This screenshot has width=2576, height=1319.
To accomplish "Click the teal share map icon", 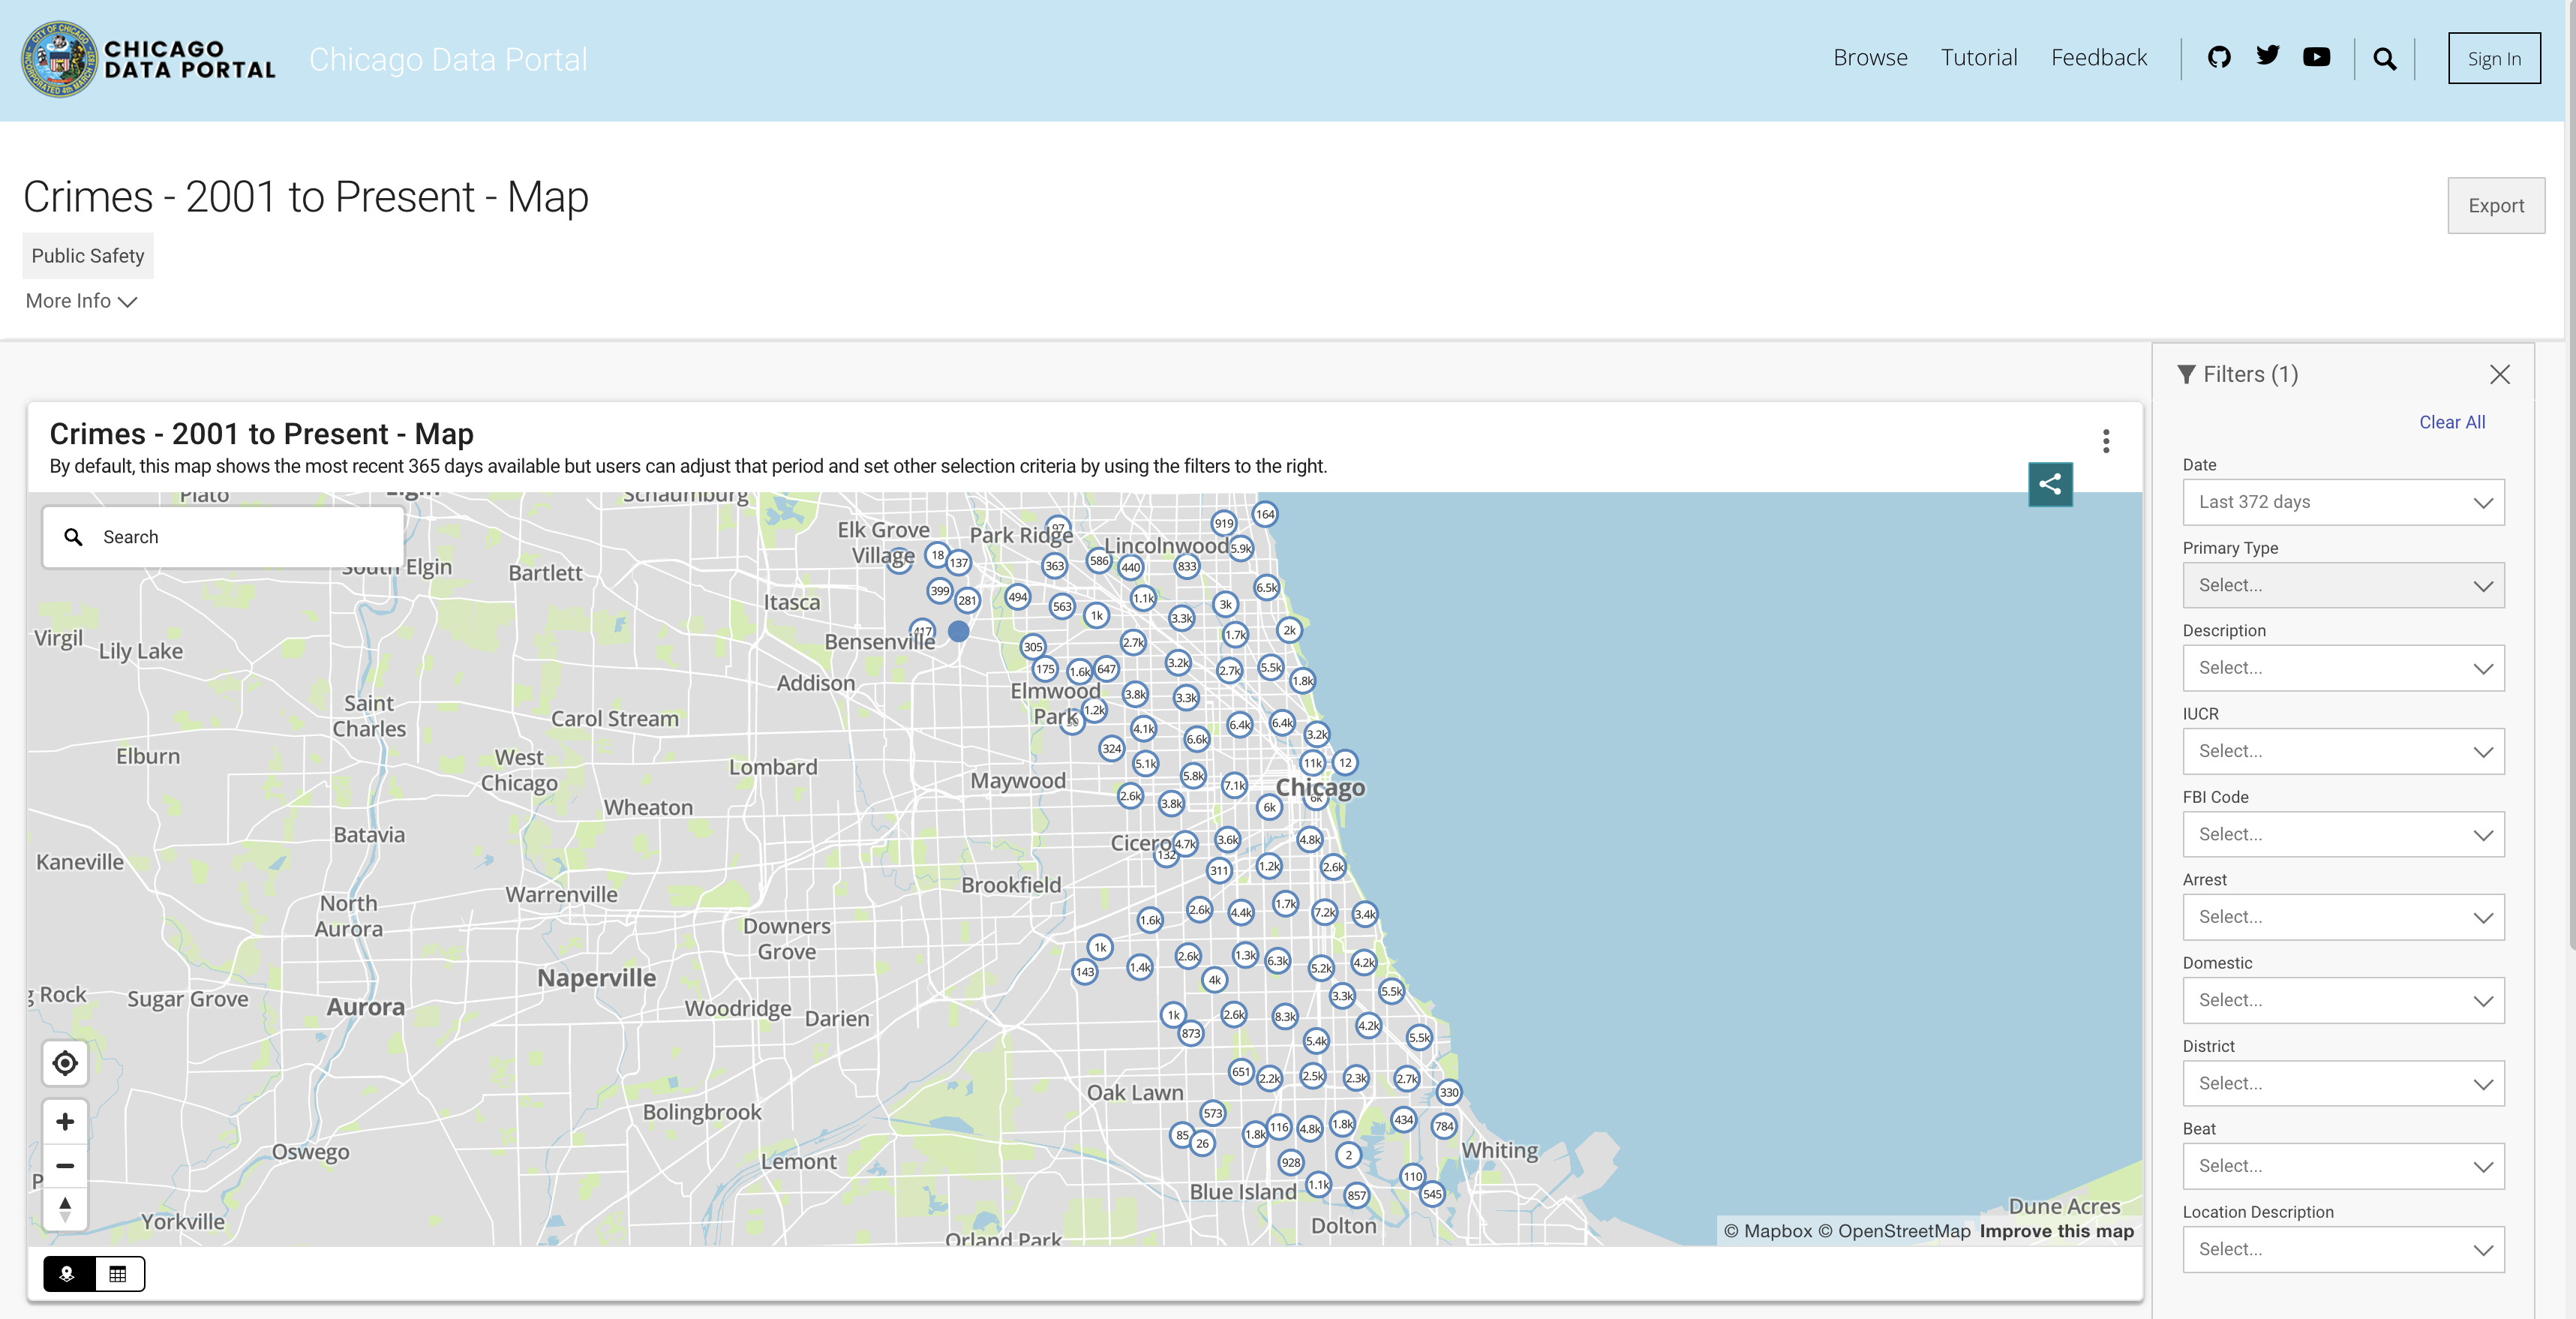I will tap(2049, 484).
